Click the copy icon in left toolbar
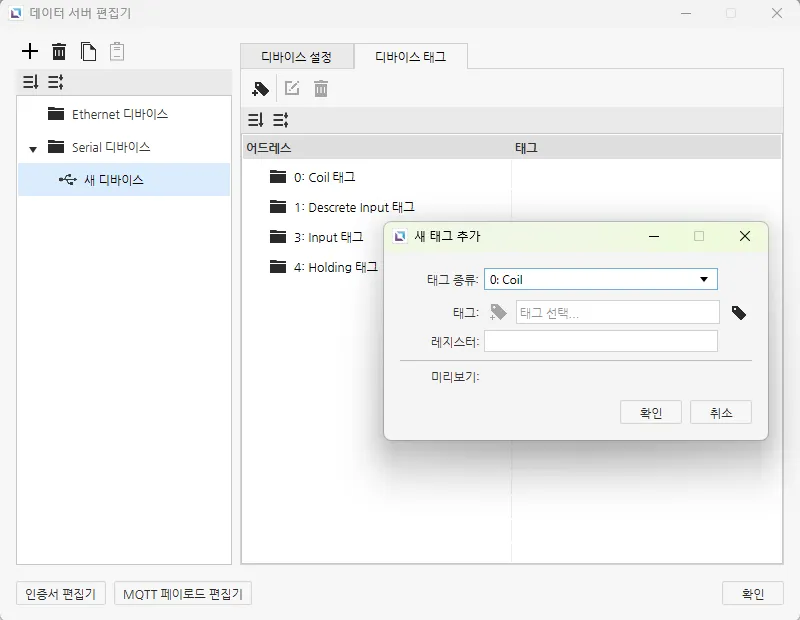 click(x=88, y=51)
